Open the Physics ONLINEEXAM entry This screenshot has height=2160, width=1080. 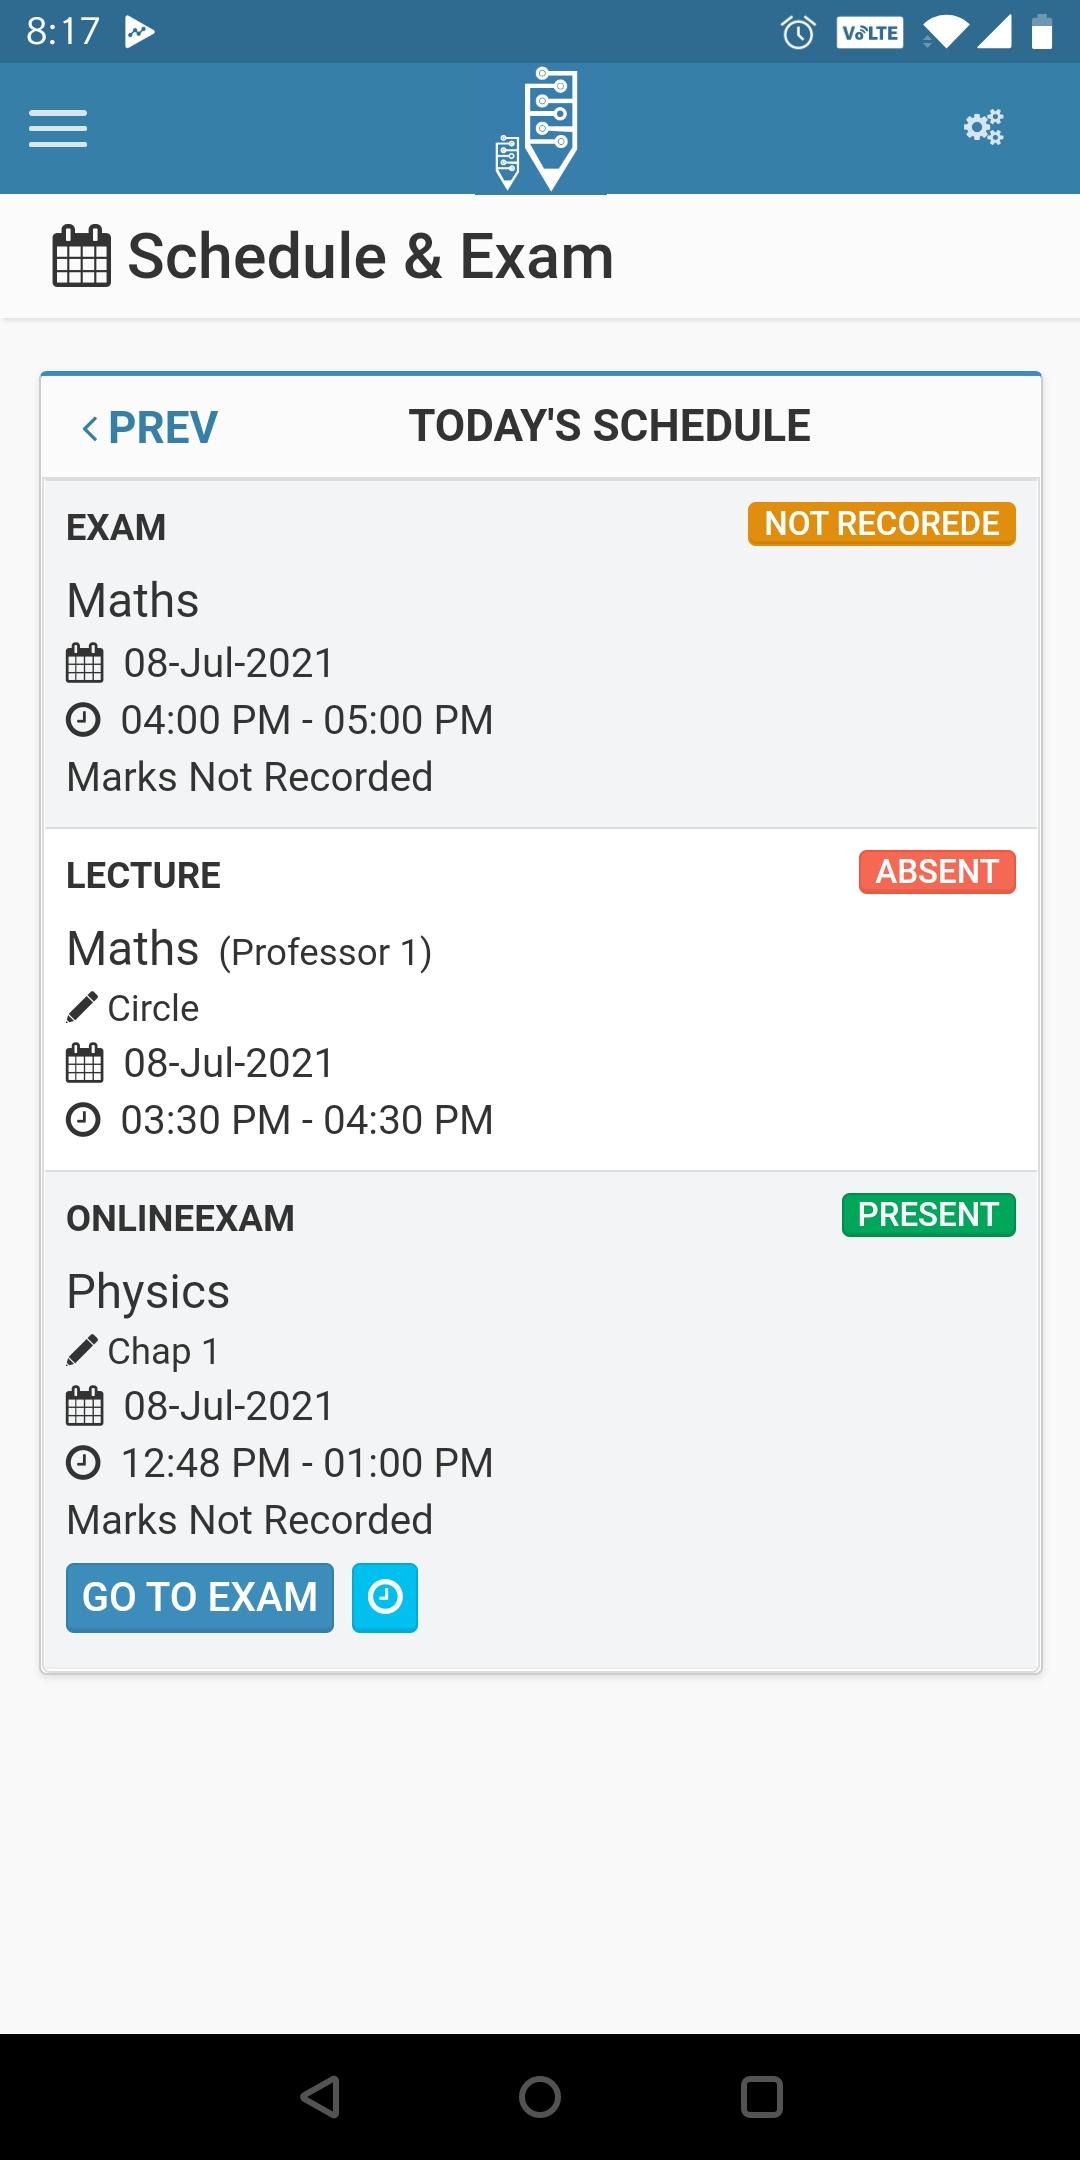point(541,1420)
